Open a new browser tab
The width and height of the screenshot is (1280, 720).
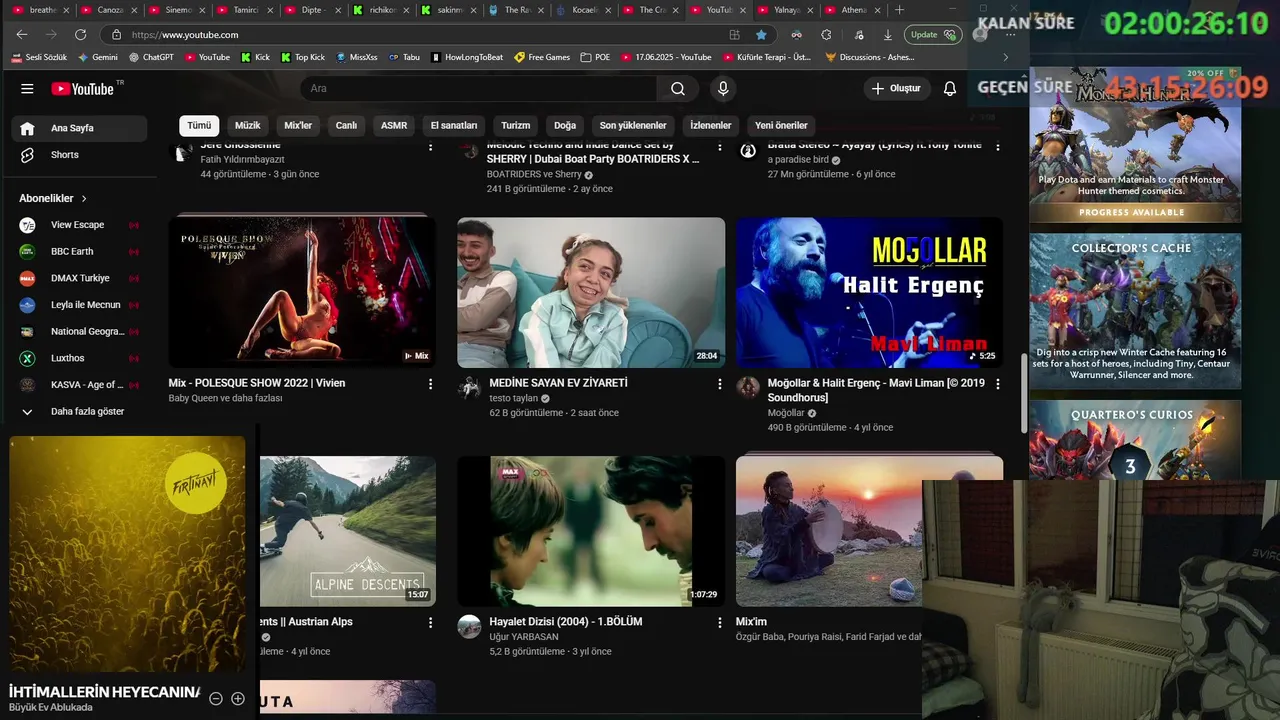[899, 10]
